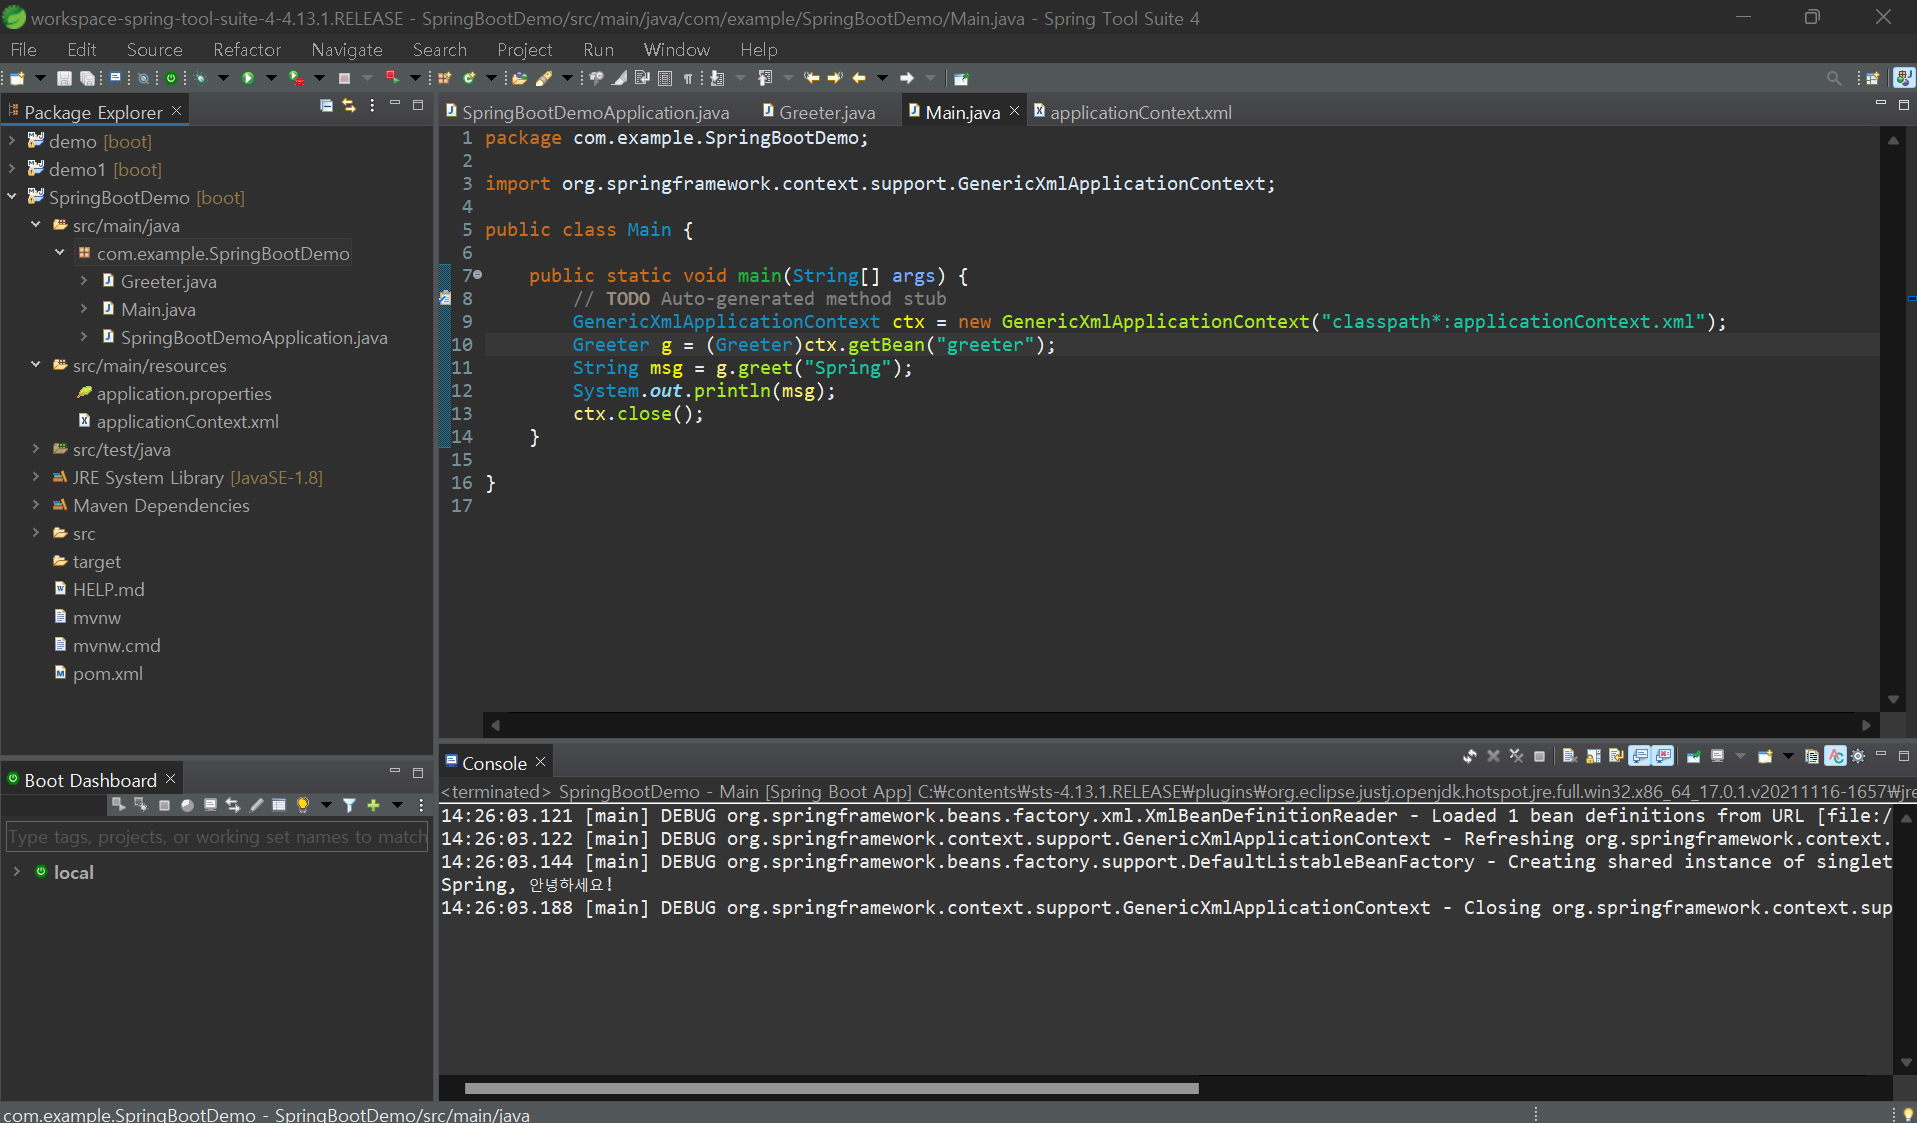
Task: Click the Boot Dashboard green plus icon
Action: (373, 805)
